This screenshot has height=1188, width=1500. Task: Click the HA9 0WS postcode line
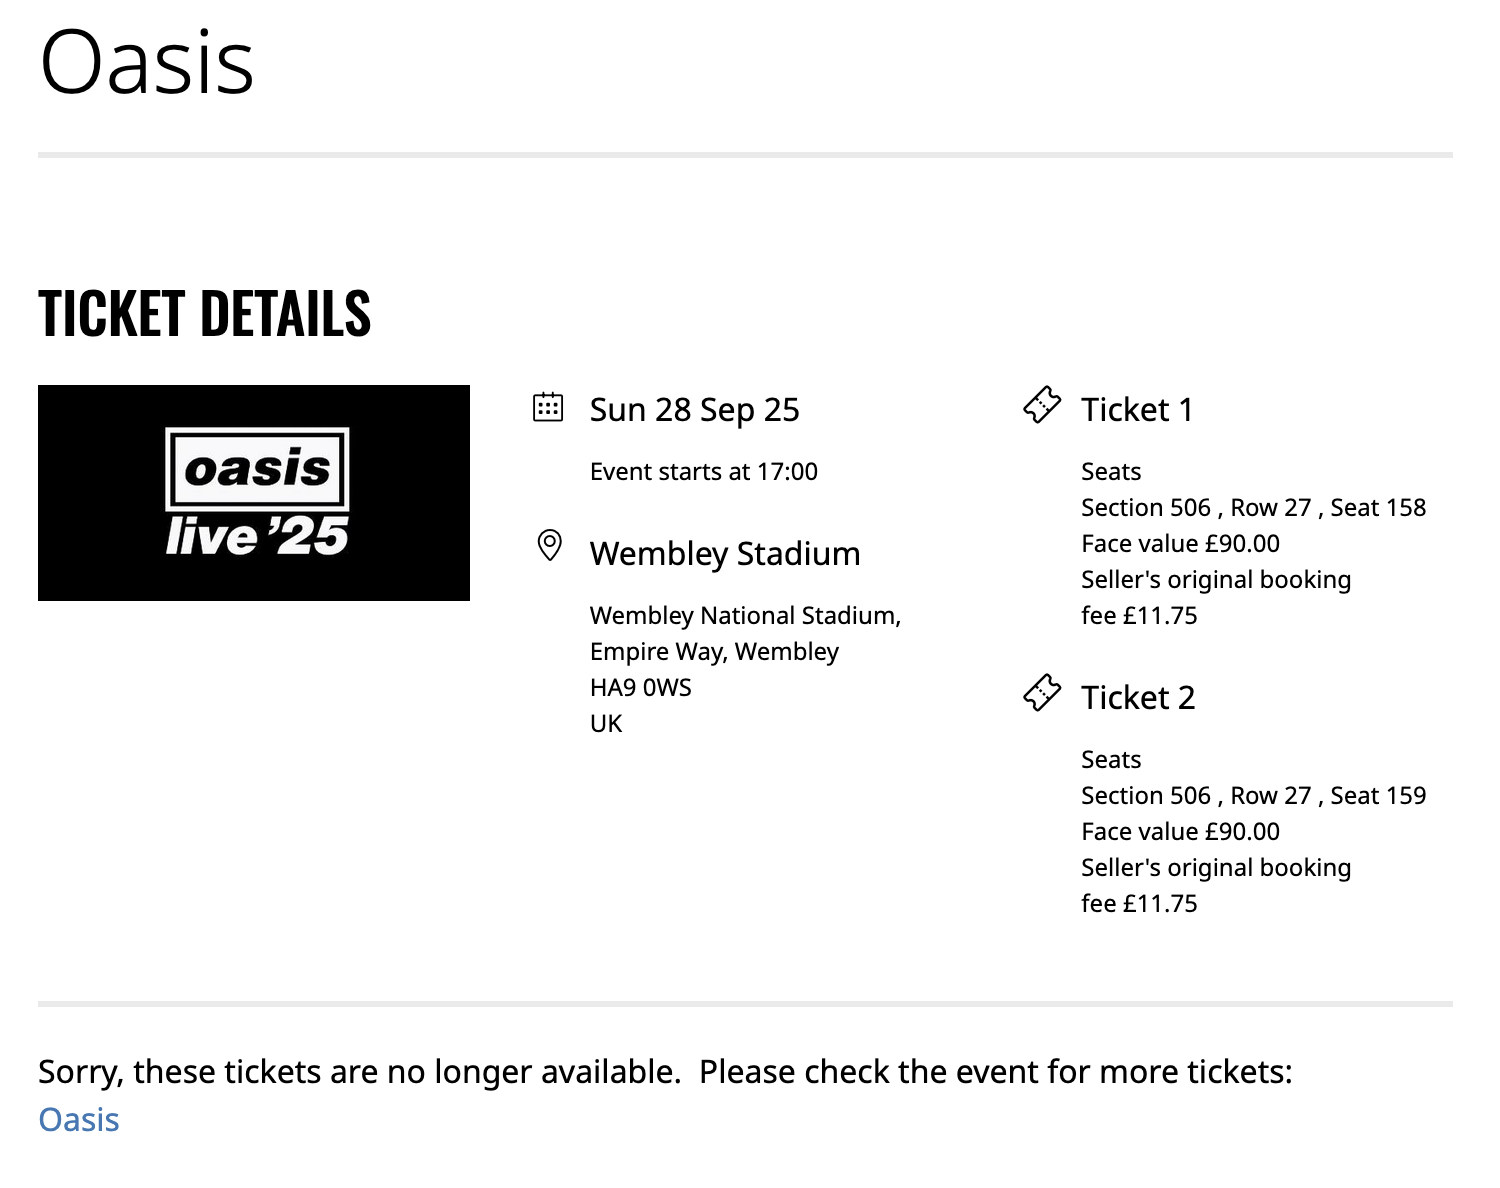pyautogui.click(x=640, y=688)
